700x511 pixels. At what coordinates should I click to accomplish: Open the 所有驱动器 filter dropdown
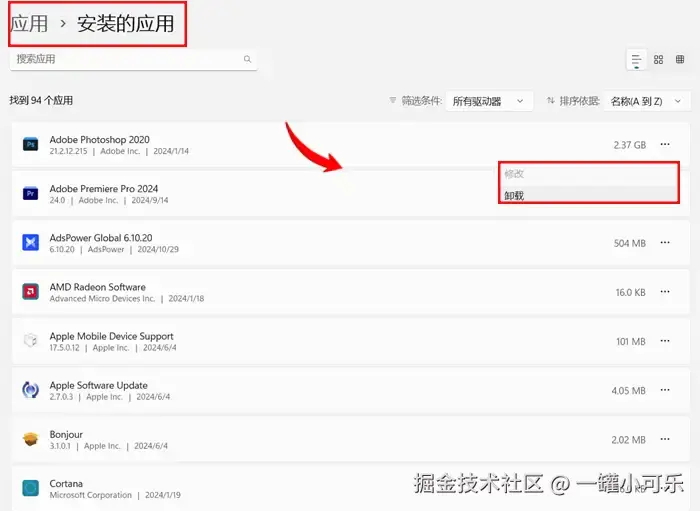click(x=489, y=101)
